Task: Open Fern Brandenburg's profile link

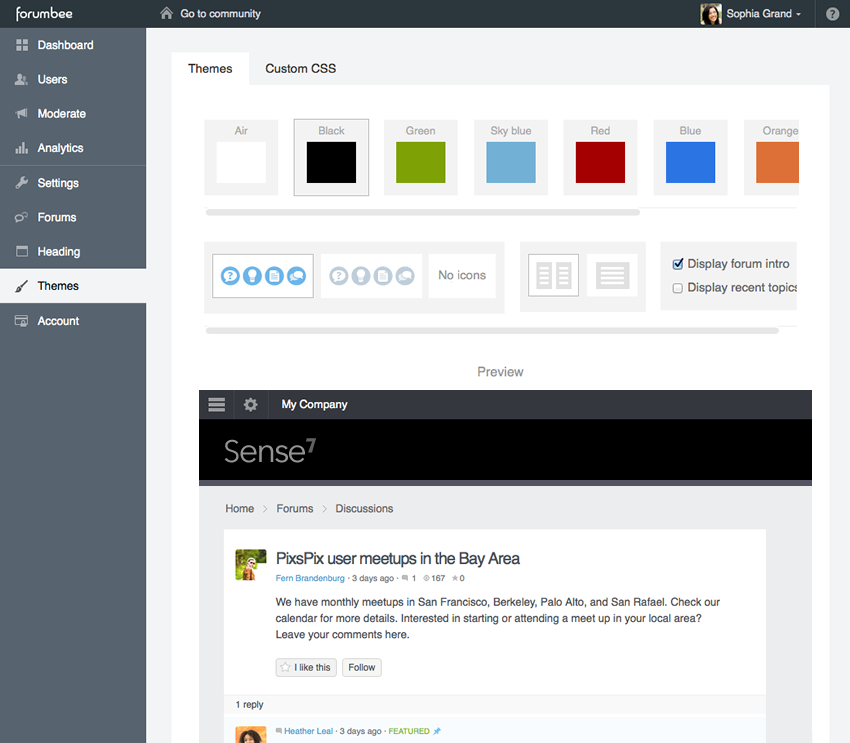Action: coord(310,578)
